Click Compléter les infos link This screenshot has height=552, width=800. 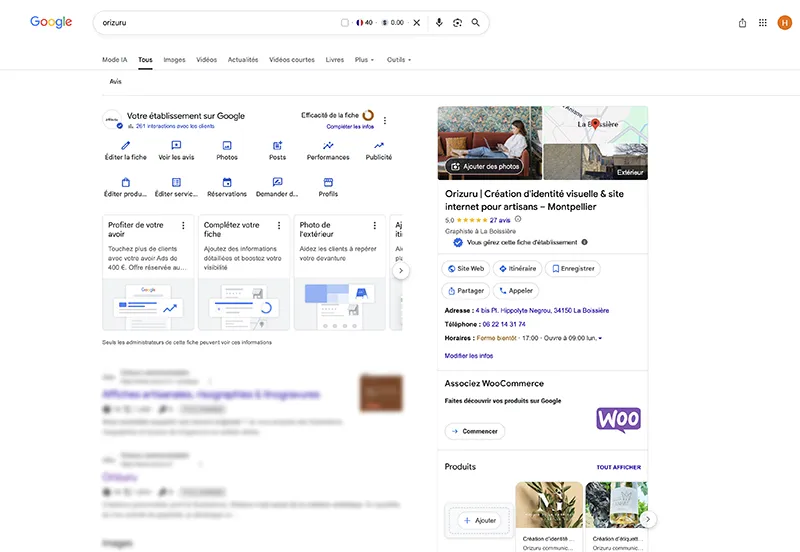click(x=350, y=127)
